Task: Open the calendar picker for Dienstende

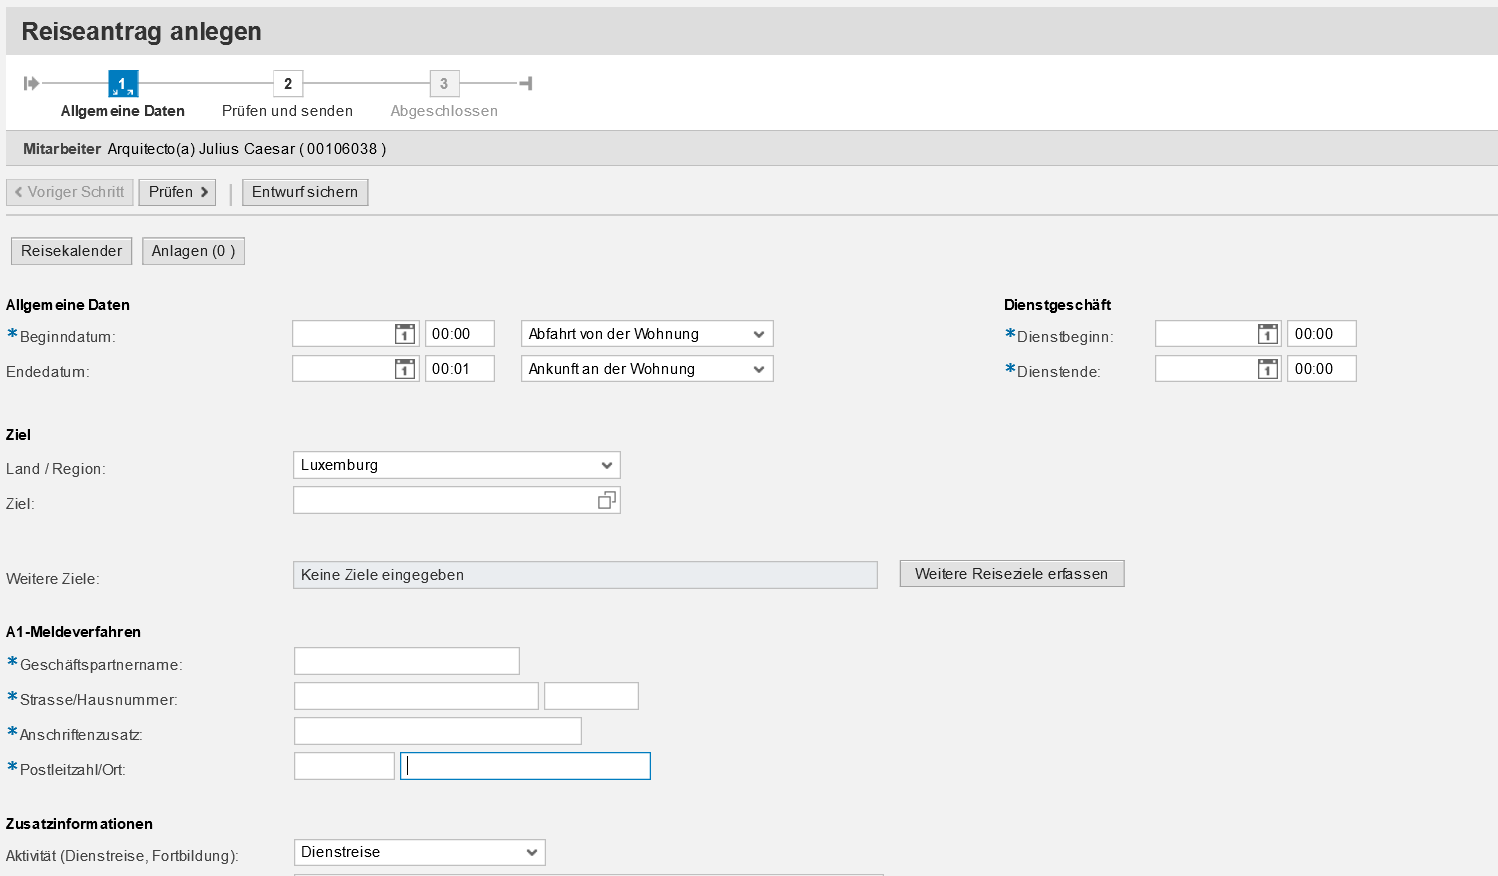Action: [x=1267, y=368]
